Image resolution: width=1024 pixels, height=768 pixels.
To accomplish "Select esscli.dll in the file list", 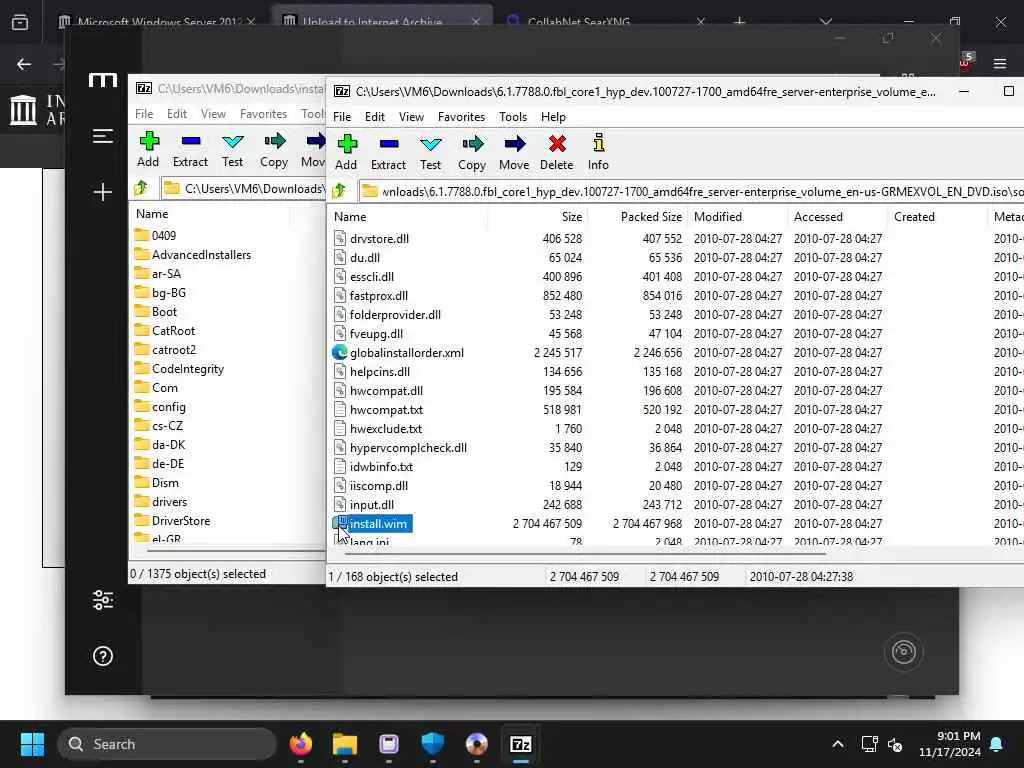I will pos(372,276).
